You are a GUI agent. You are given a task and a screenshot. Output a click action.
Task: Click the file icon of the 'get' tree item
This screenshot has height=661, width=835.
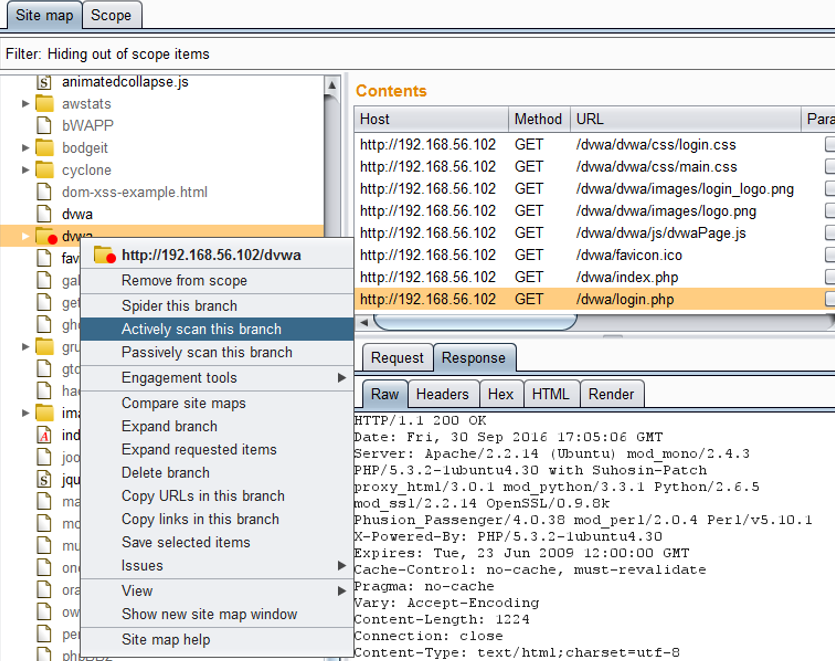[44, 303]
